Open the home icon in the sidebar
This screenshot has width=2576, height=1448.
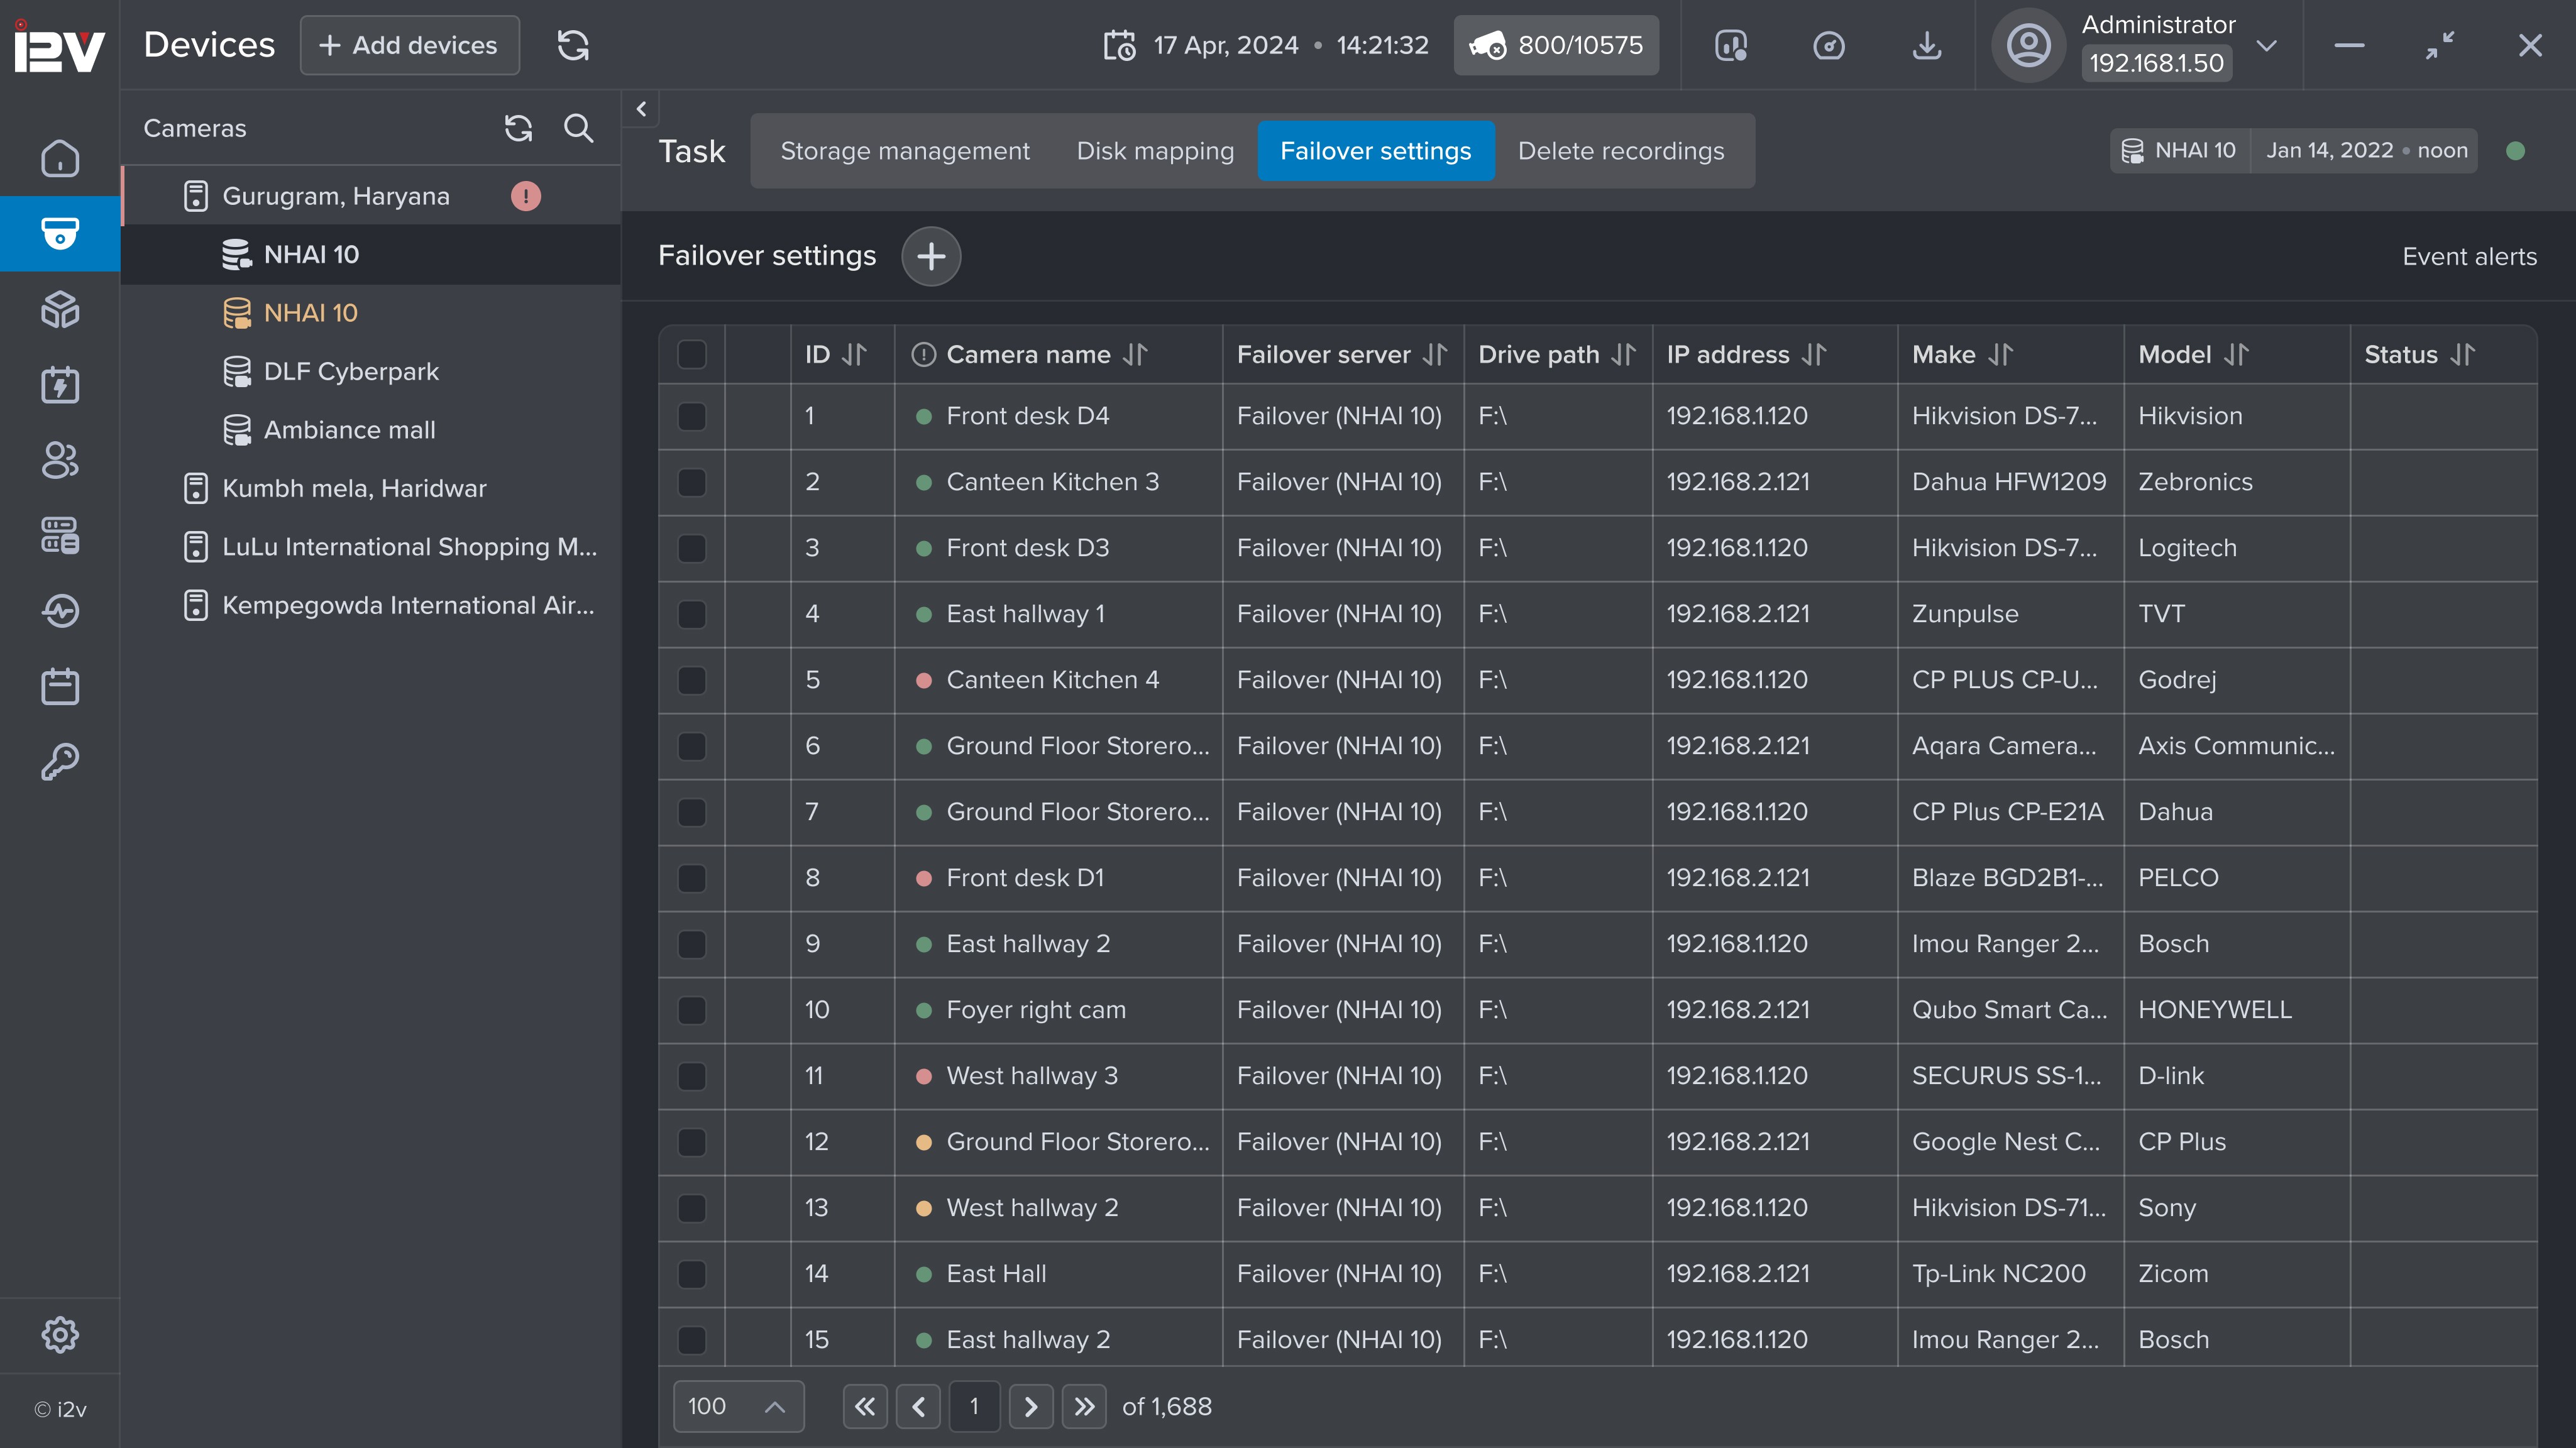60,158
